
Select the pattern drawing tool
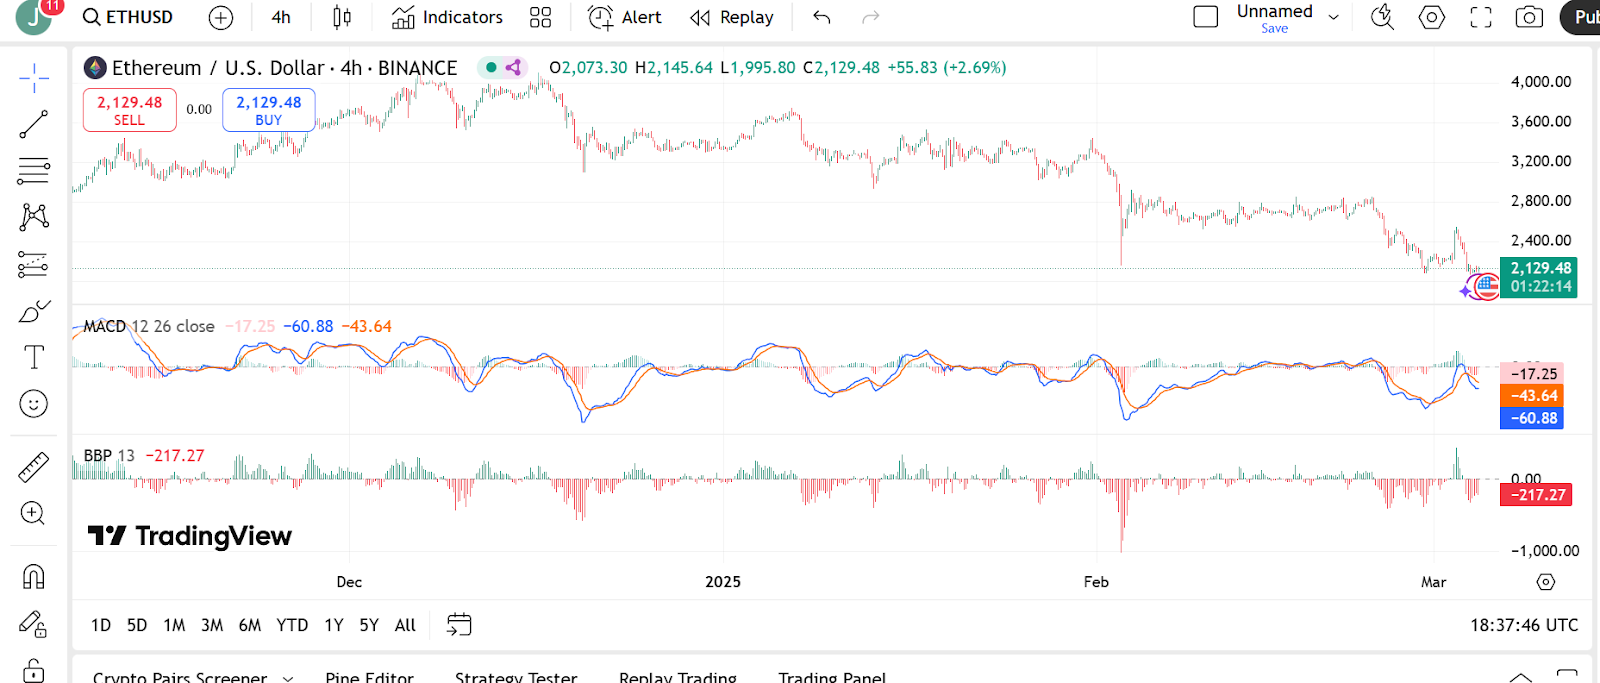pyautogui.click(x=34, y=217)
